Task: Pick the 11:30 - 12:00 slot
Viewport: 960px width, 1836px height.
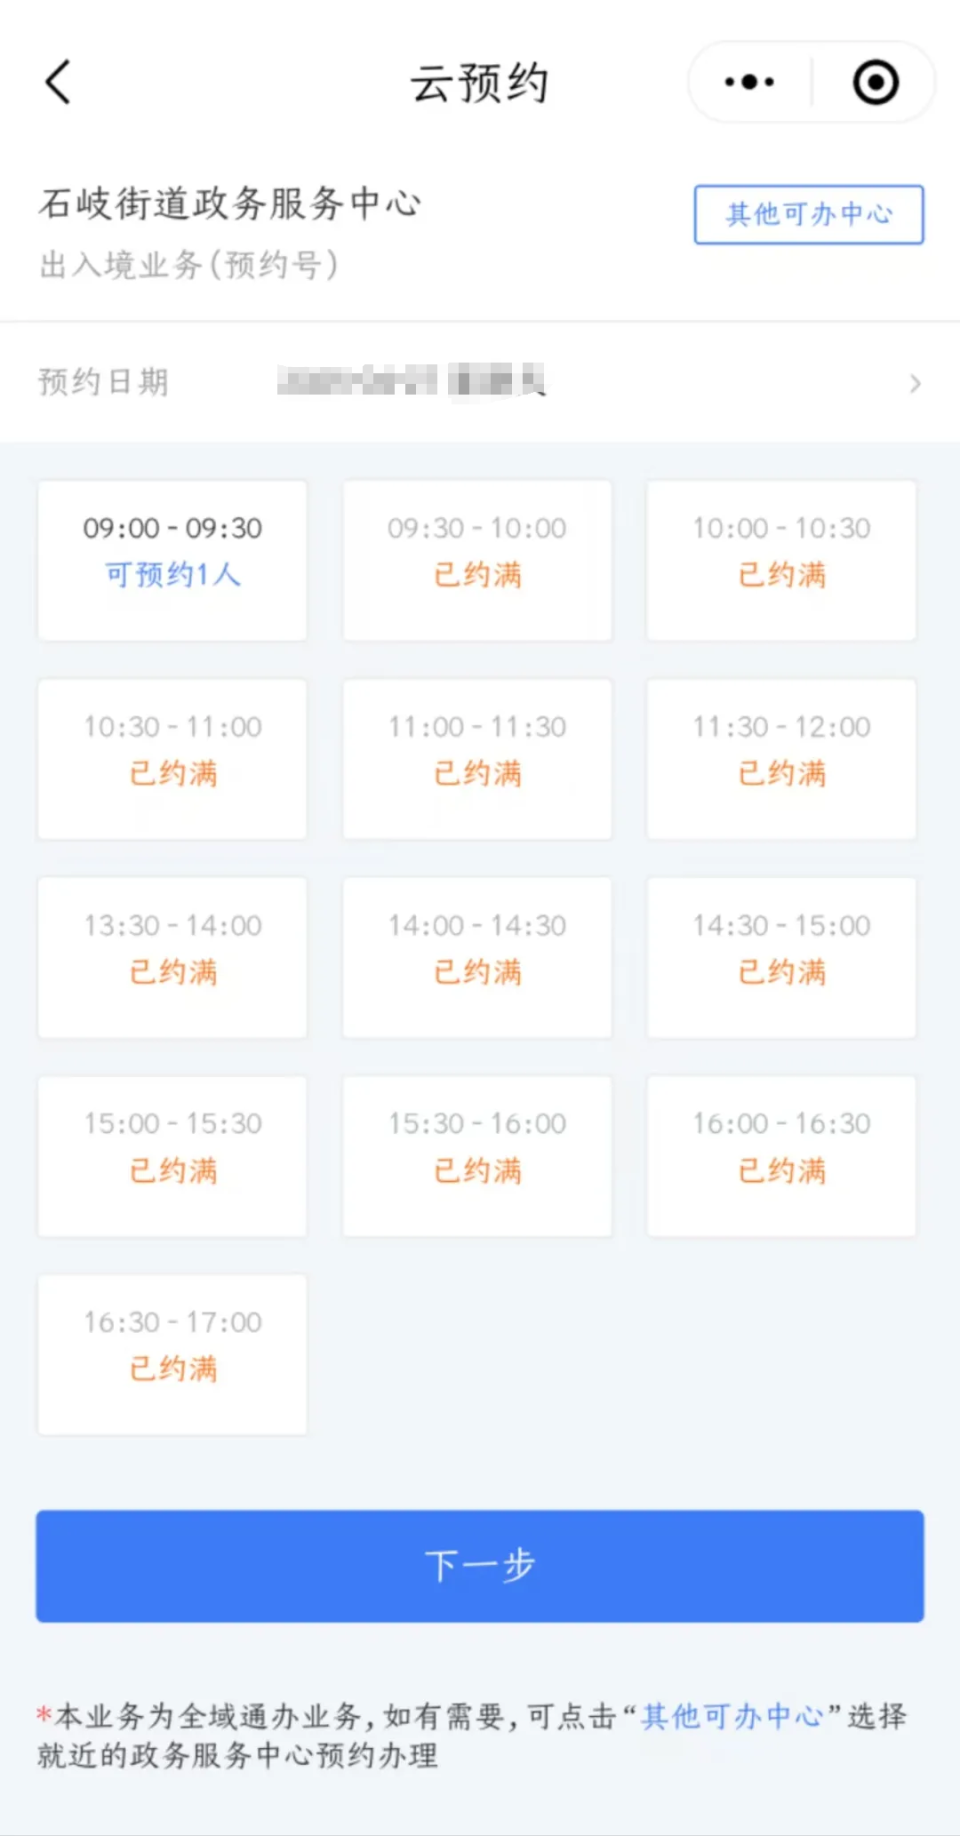Action: coord(781,759)
